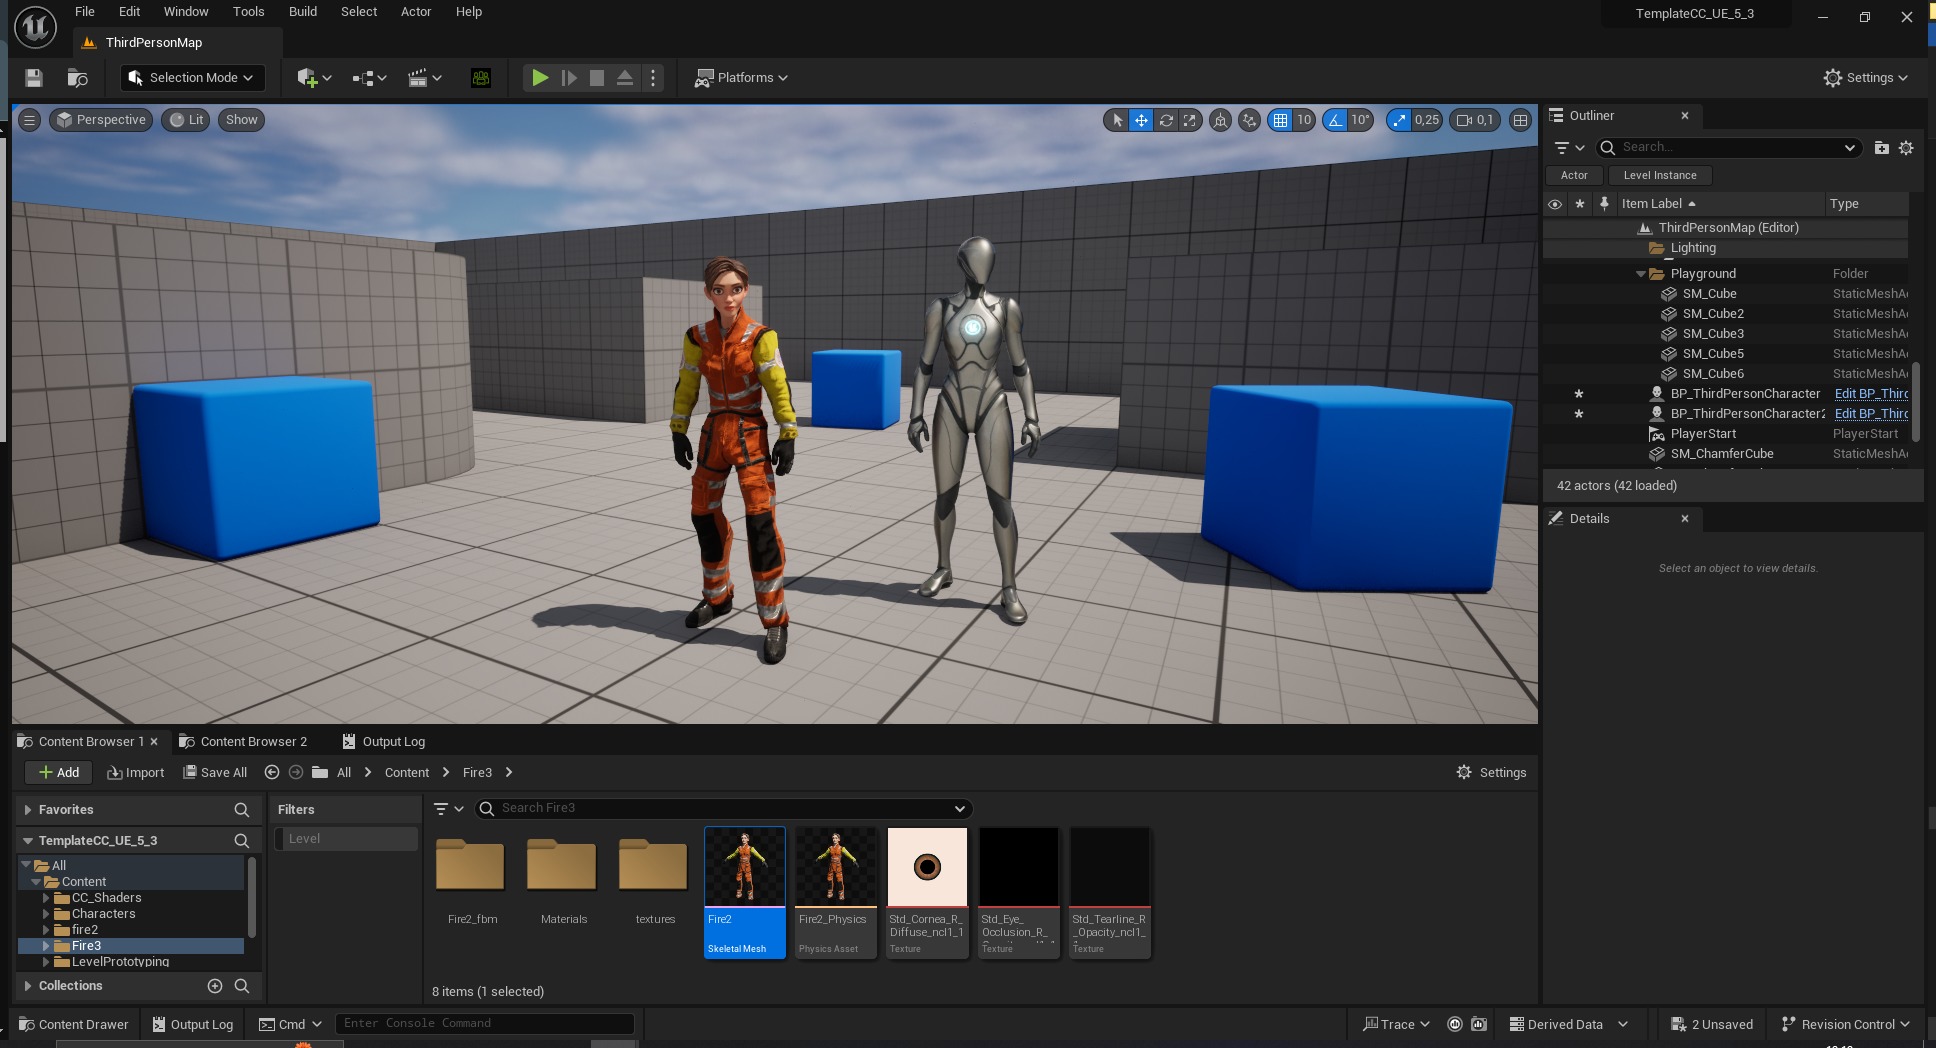Open the Blueprints dropdown in the toolbar
This screenshot has height=1048, width=1936.
pos(369,78)
